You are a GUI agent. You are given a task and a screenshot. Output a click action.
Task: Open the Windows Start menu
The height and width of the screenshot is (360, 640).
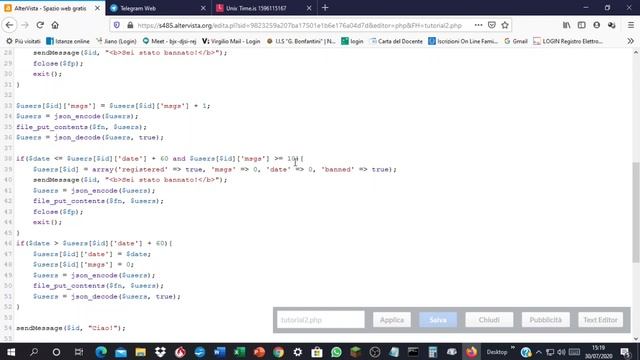tap(11, 352)
